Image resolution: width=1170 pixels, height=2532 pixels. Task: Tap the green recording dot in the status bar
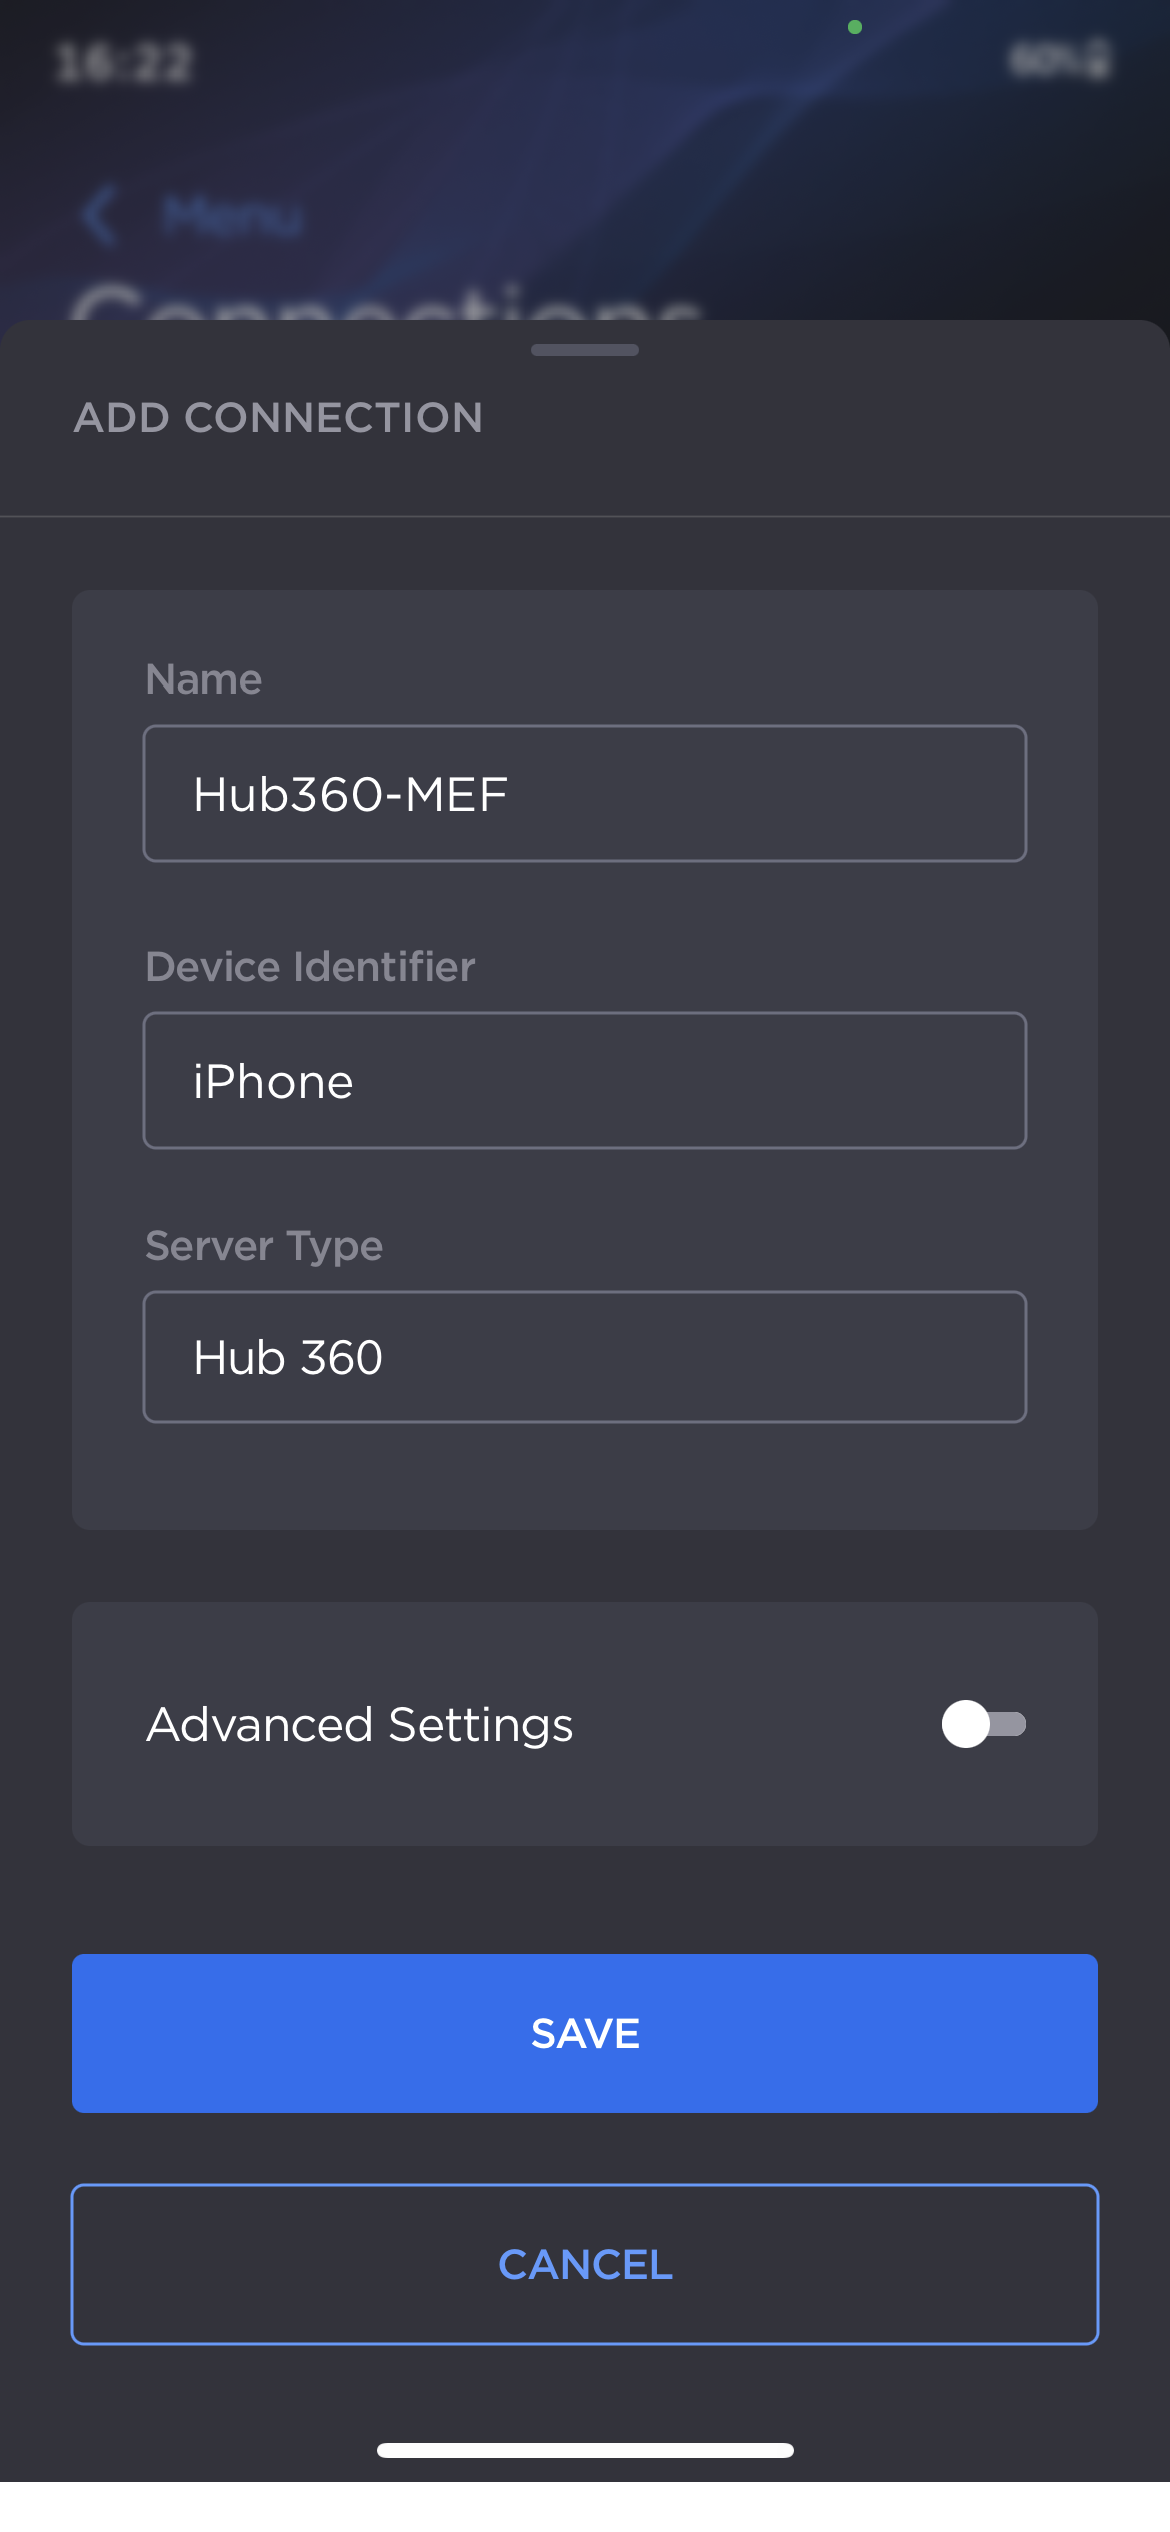point(855,27)
